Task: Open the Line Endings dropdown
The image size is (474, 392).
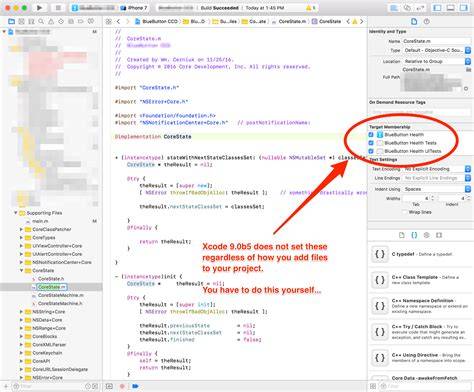Action: coord(437,178)
